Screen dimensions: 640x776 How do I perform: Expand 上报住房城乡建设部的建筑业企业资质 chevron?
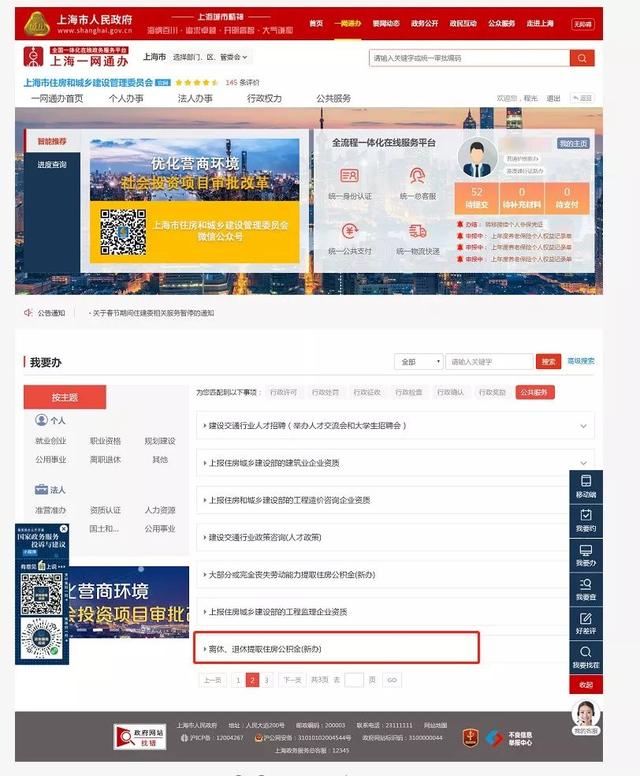pos(583,463)
